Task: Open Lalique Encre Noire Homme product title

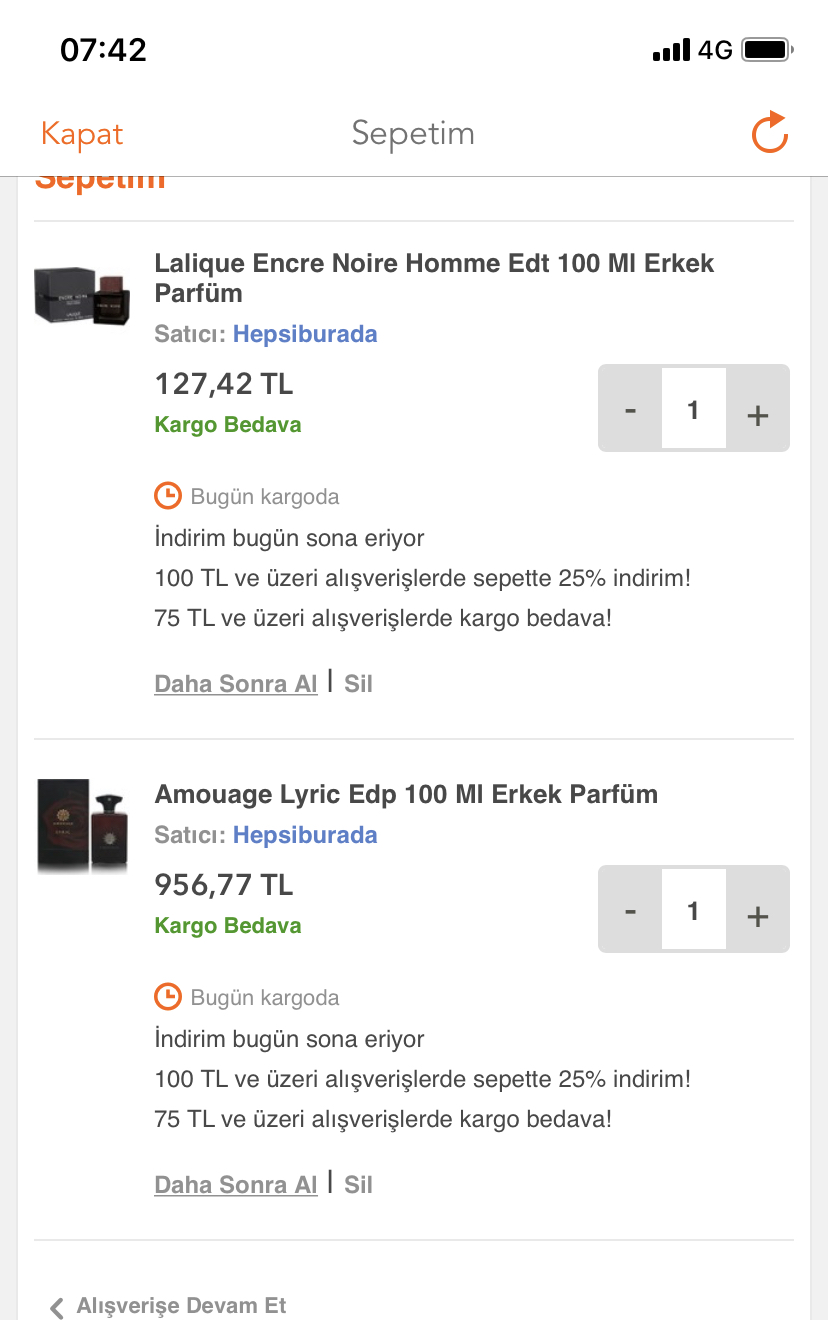Action: [x=434, y=278]
